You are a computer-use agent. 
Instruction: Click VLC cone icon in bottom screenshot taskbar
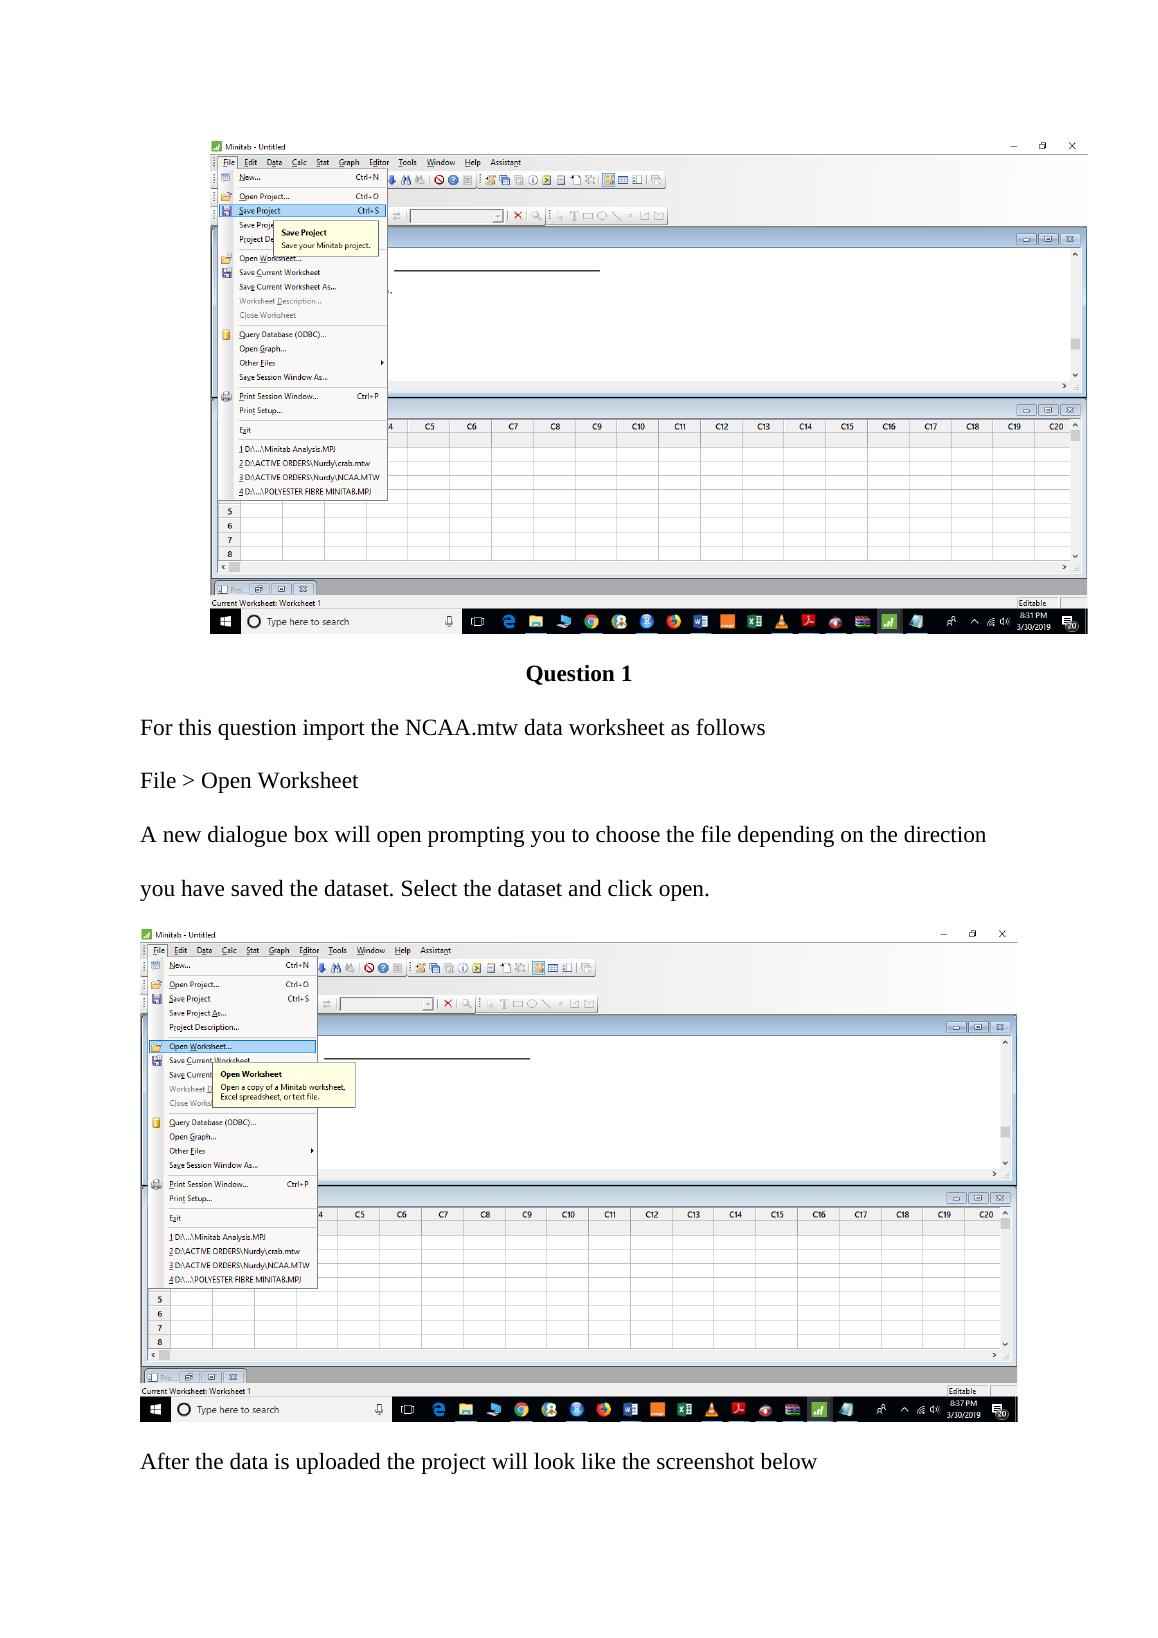click(712, 1410)
